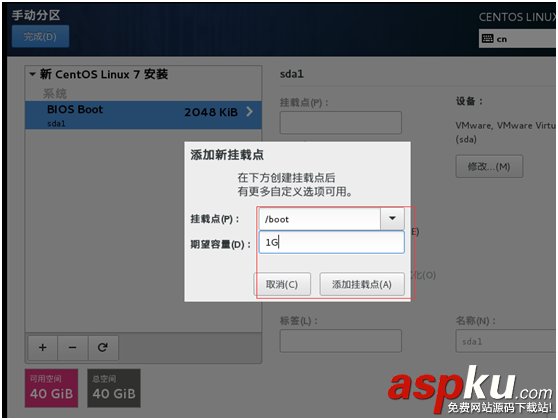Click the sda1 mount point field in background
This screenshot has width=558, height=420.
341,123
